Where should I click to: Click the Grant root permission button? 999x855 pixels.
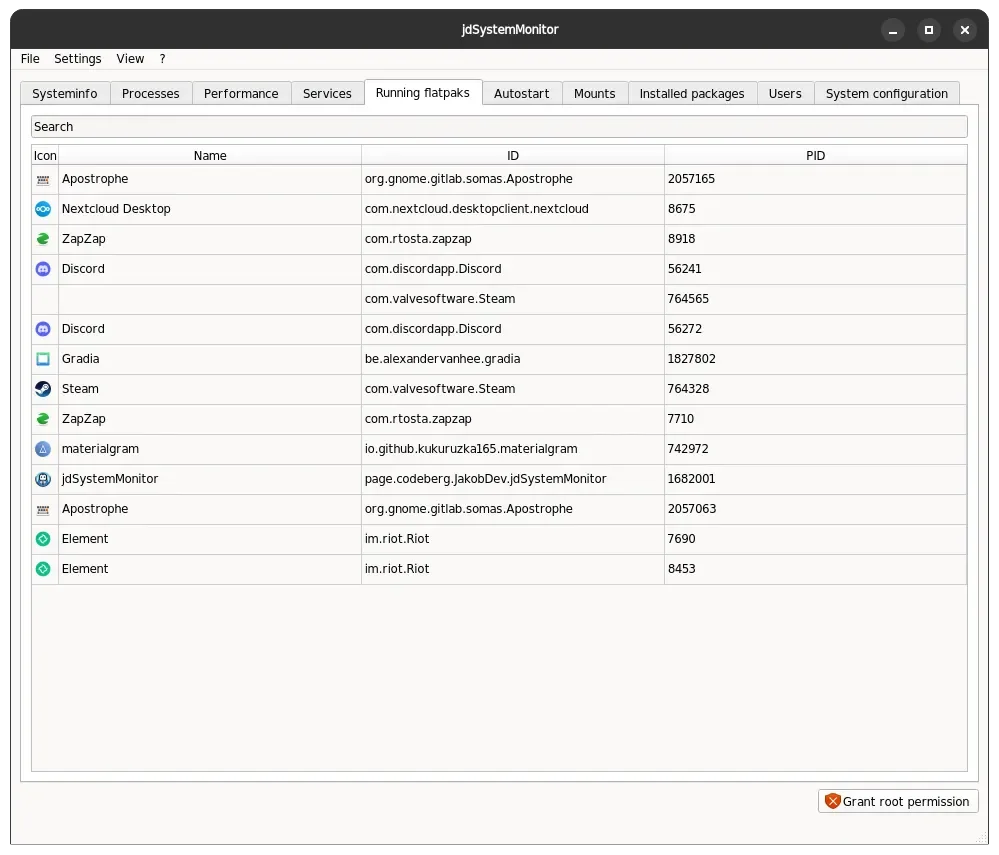[x=898, y=801]
